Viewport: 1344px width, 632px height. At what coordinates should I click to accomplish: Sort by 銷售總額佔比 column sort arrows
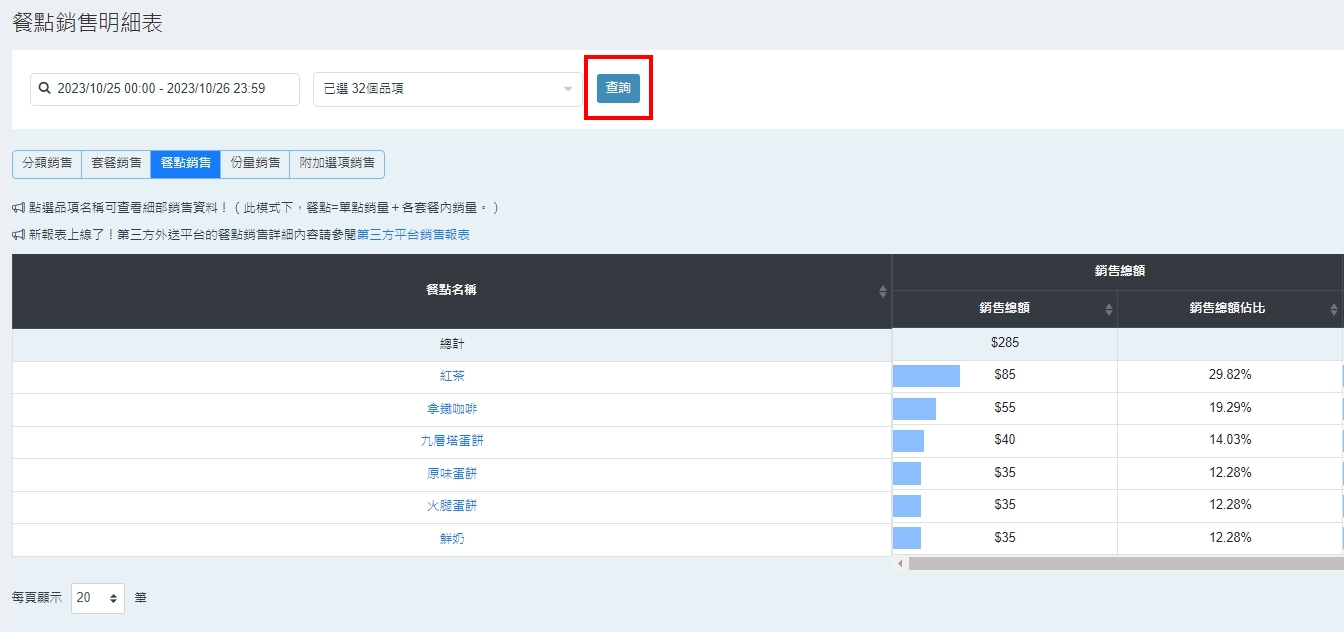(1333, 309)
